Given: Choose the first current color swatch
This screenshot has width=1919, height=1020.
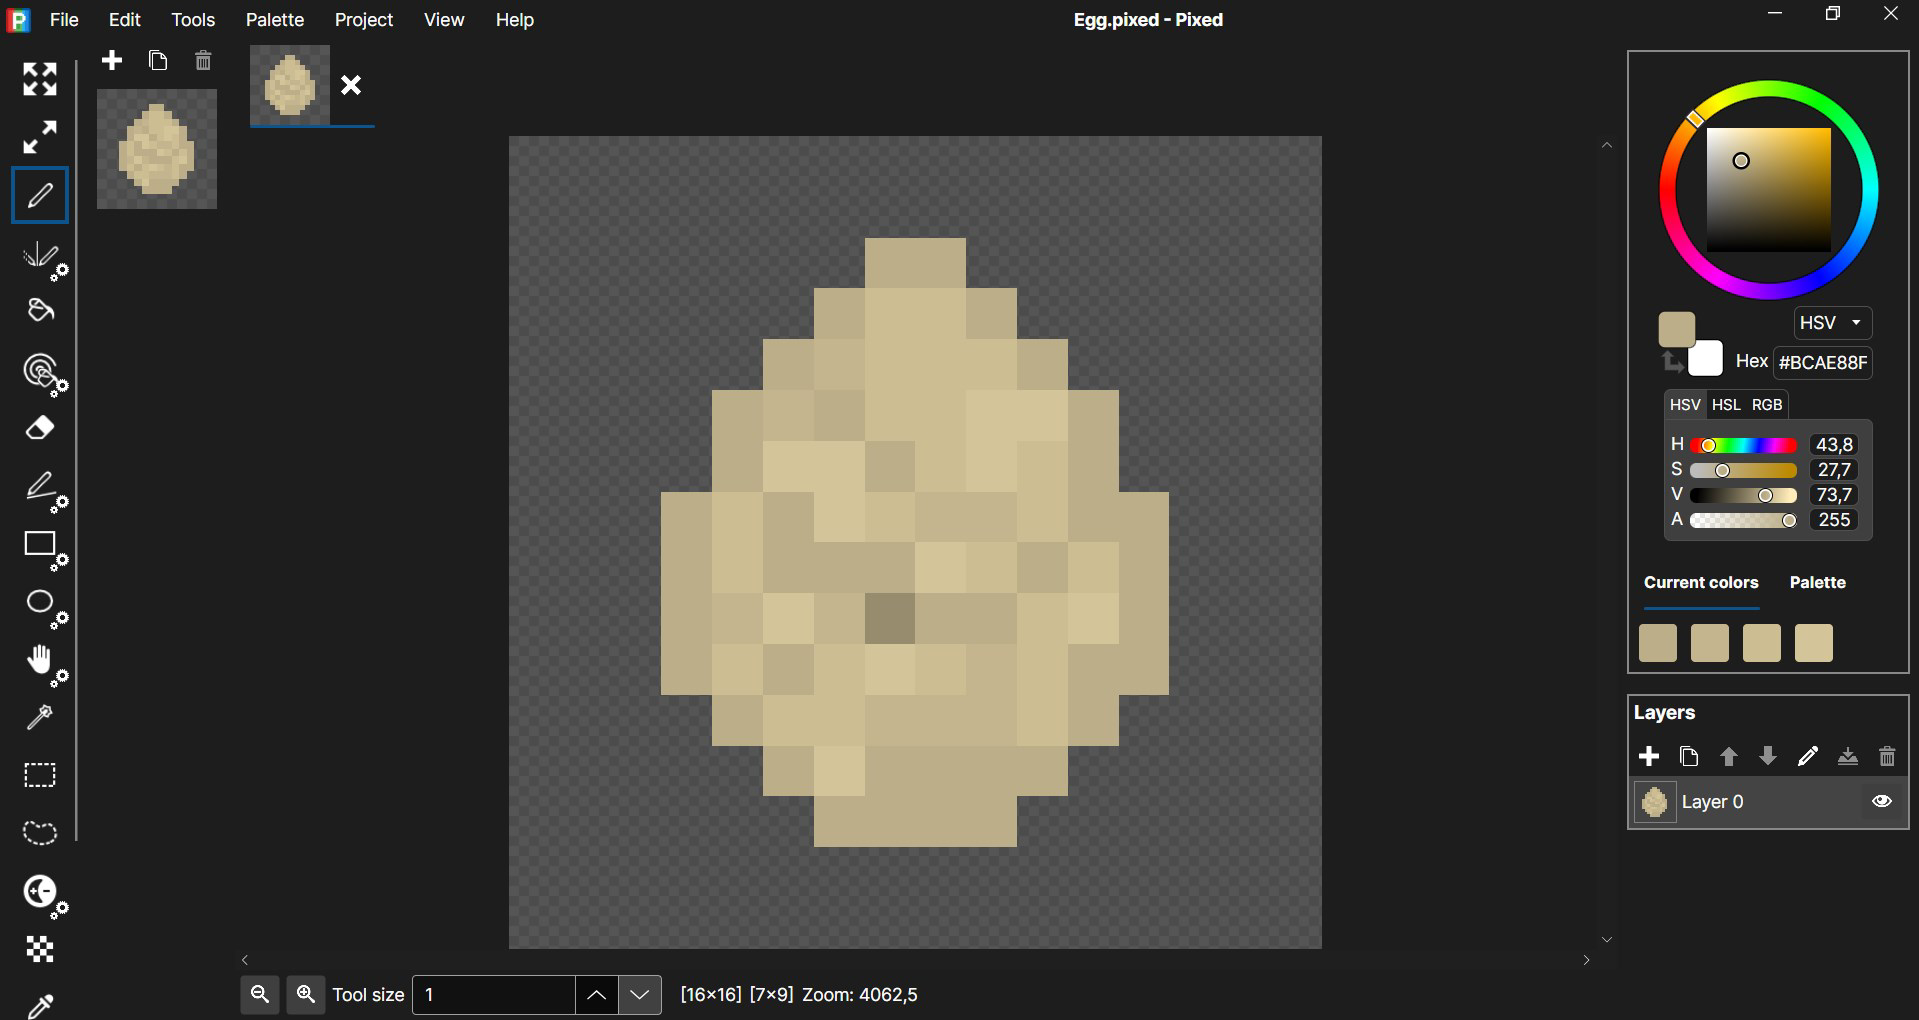Looking at the screenshot, I should [x=1657, y=643].
